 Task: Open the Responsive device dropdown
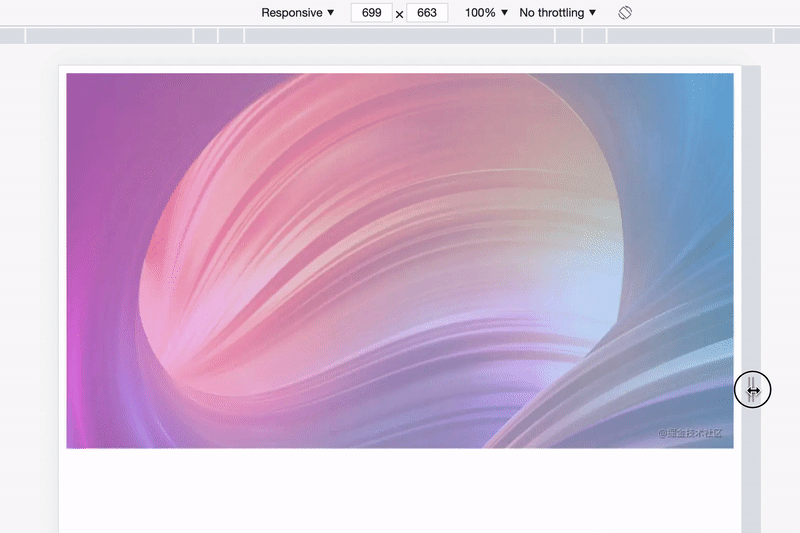coord(297,13)
